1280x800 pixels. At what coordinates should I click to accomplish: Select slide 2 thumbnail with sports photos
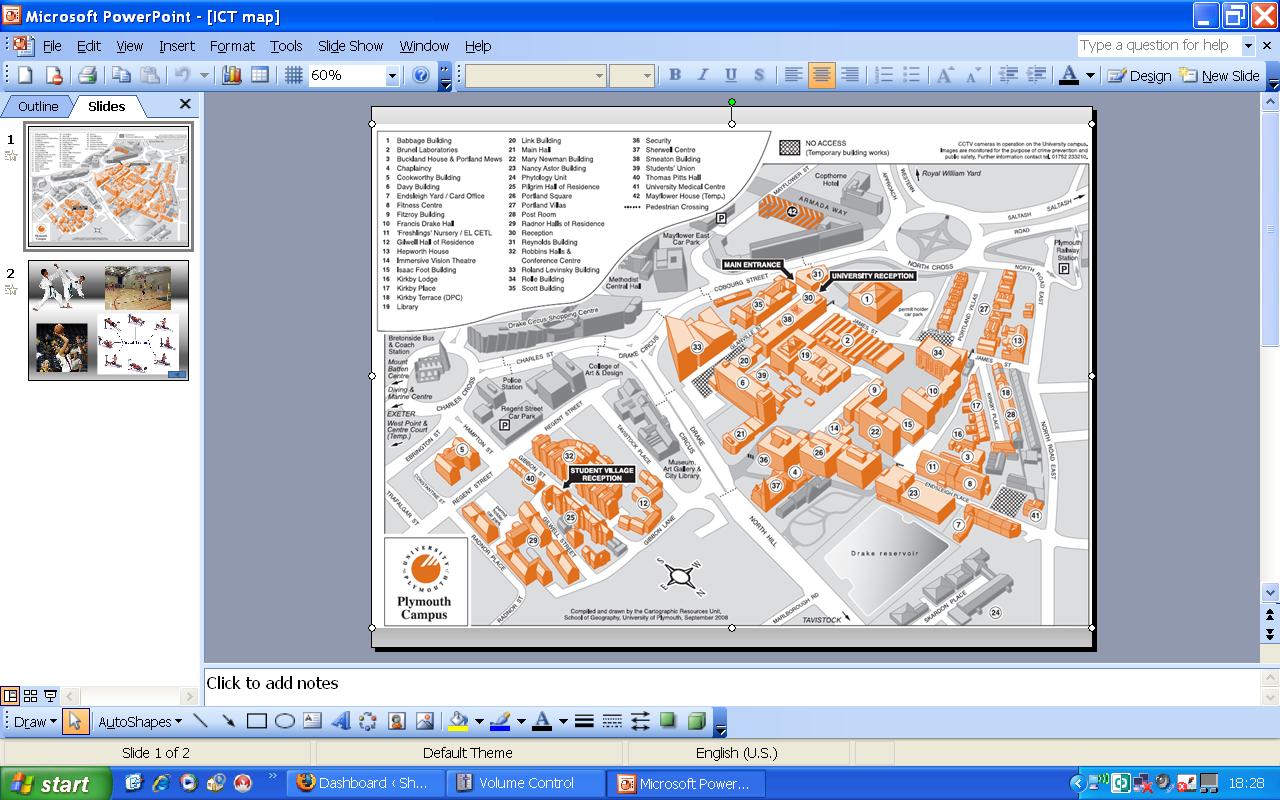pyautogui.click(x=108, y=320)
